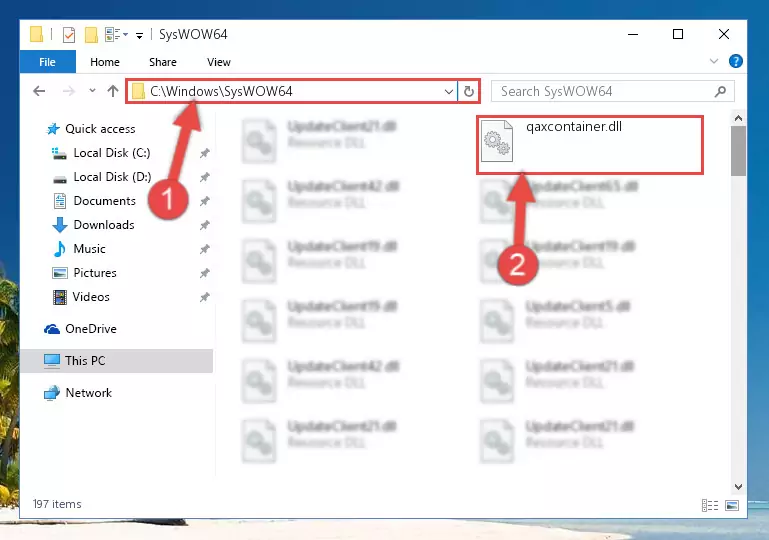
Task: Select This PC in the navigation pane
Action: pos(117,360)
